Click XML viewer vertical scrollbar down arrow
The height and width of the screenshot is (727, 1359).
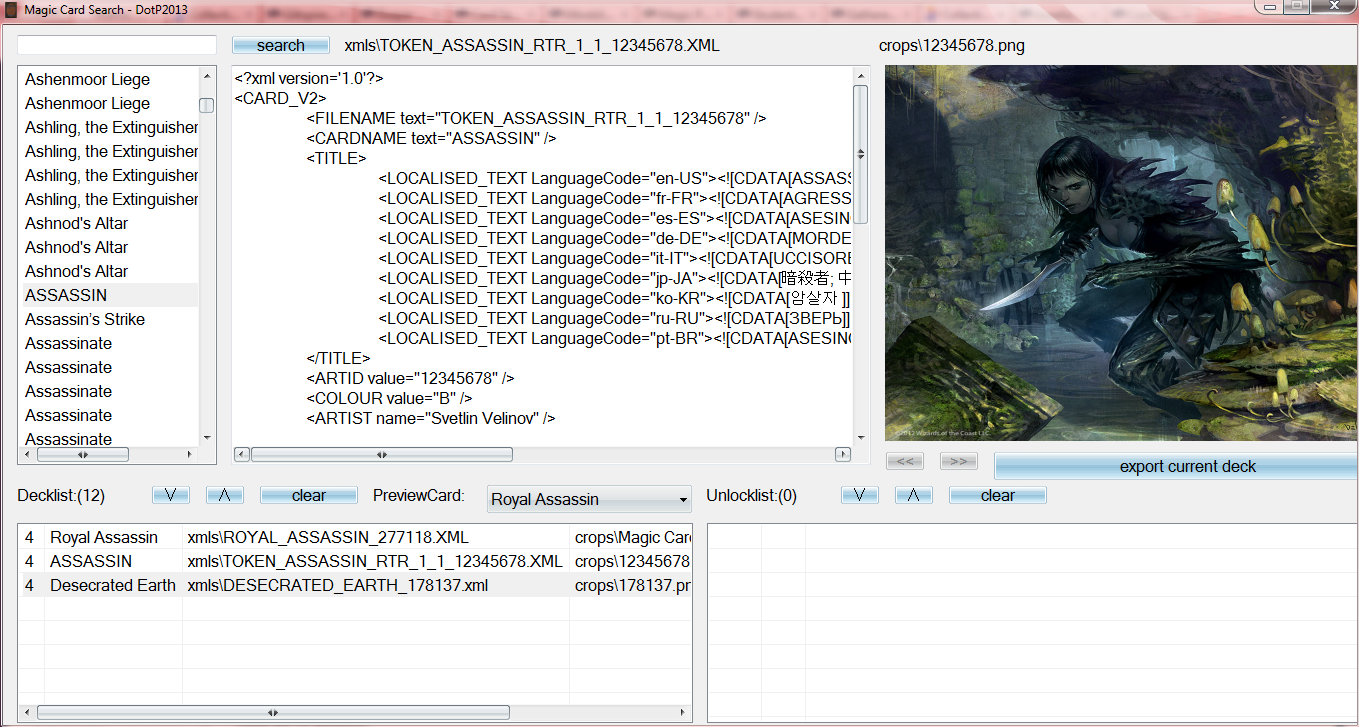pos(860,437)
